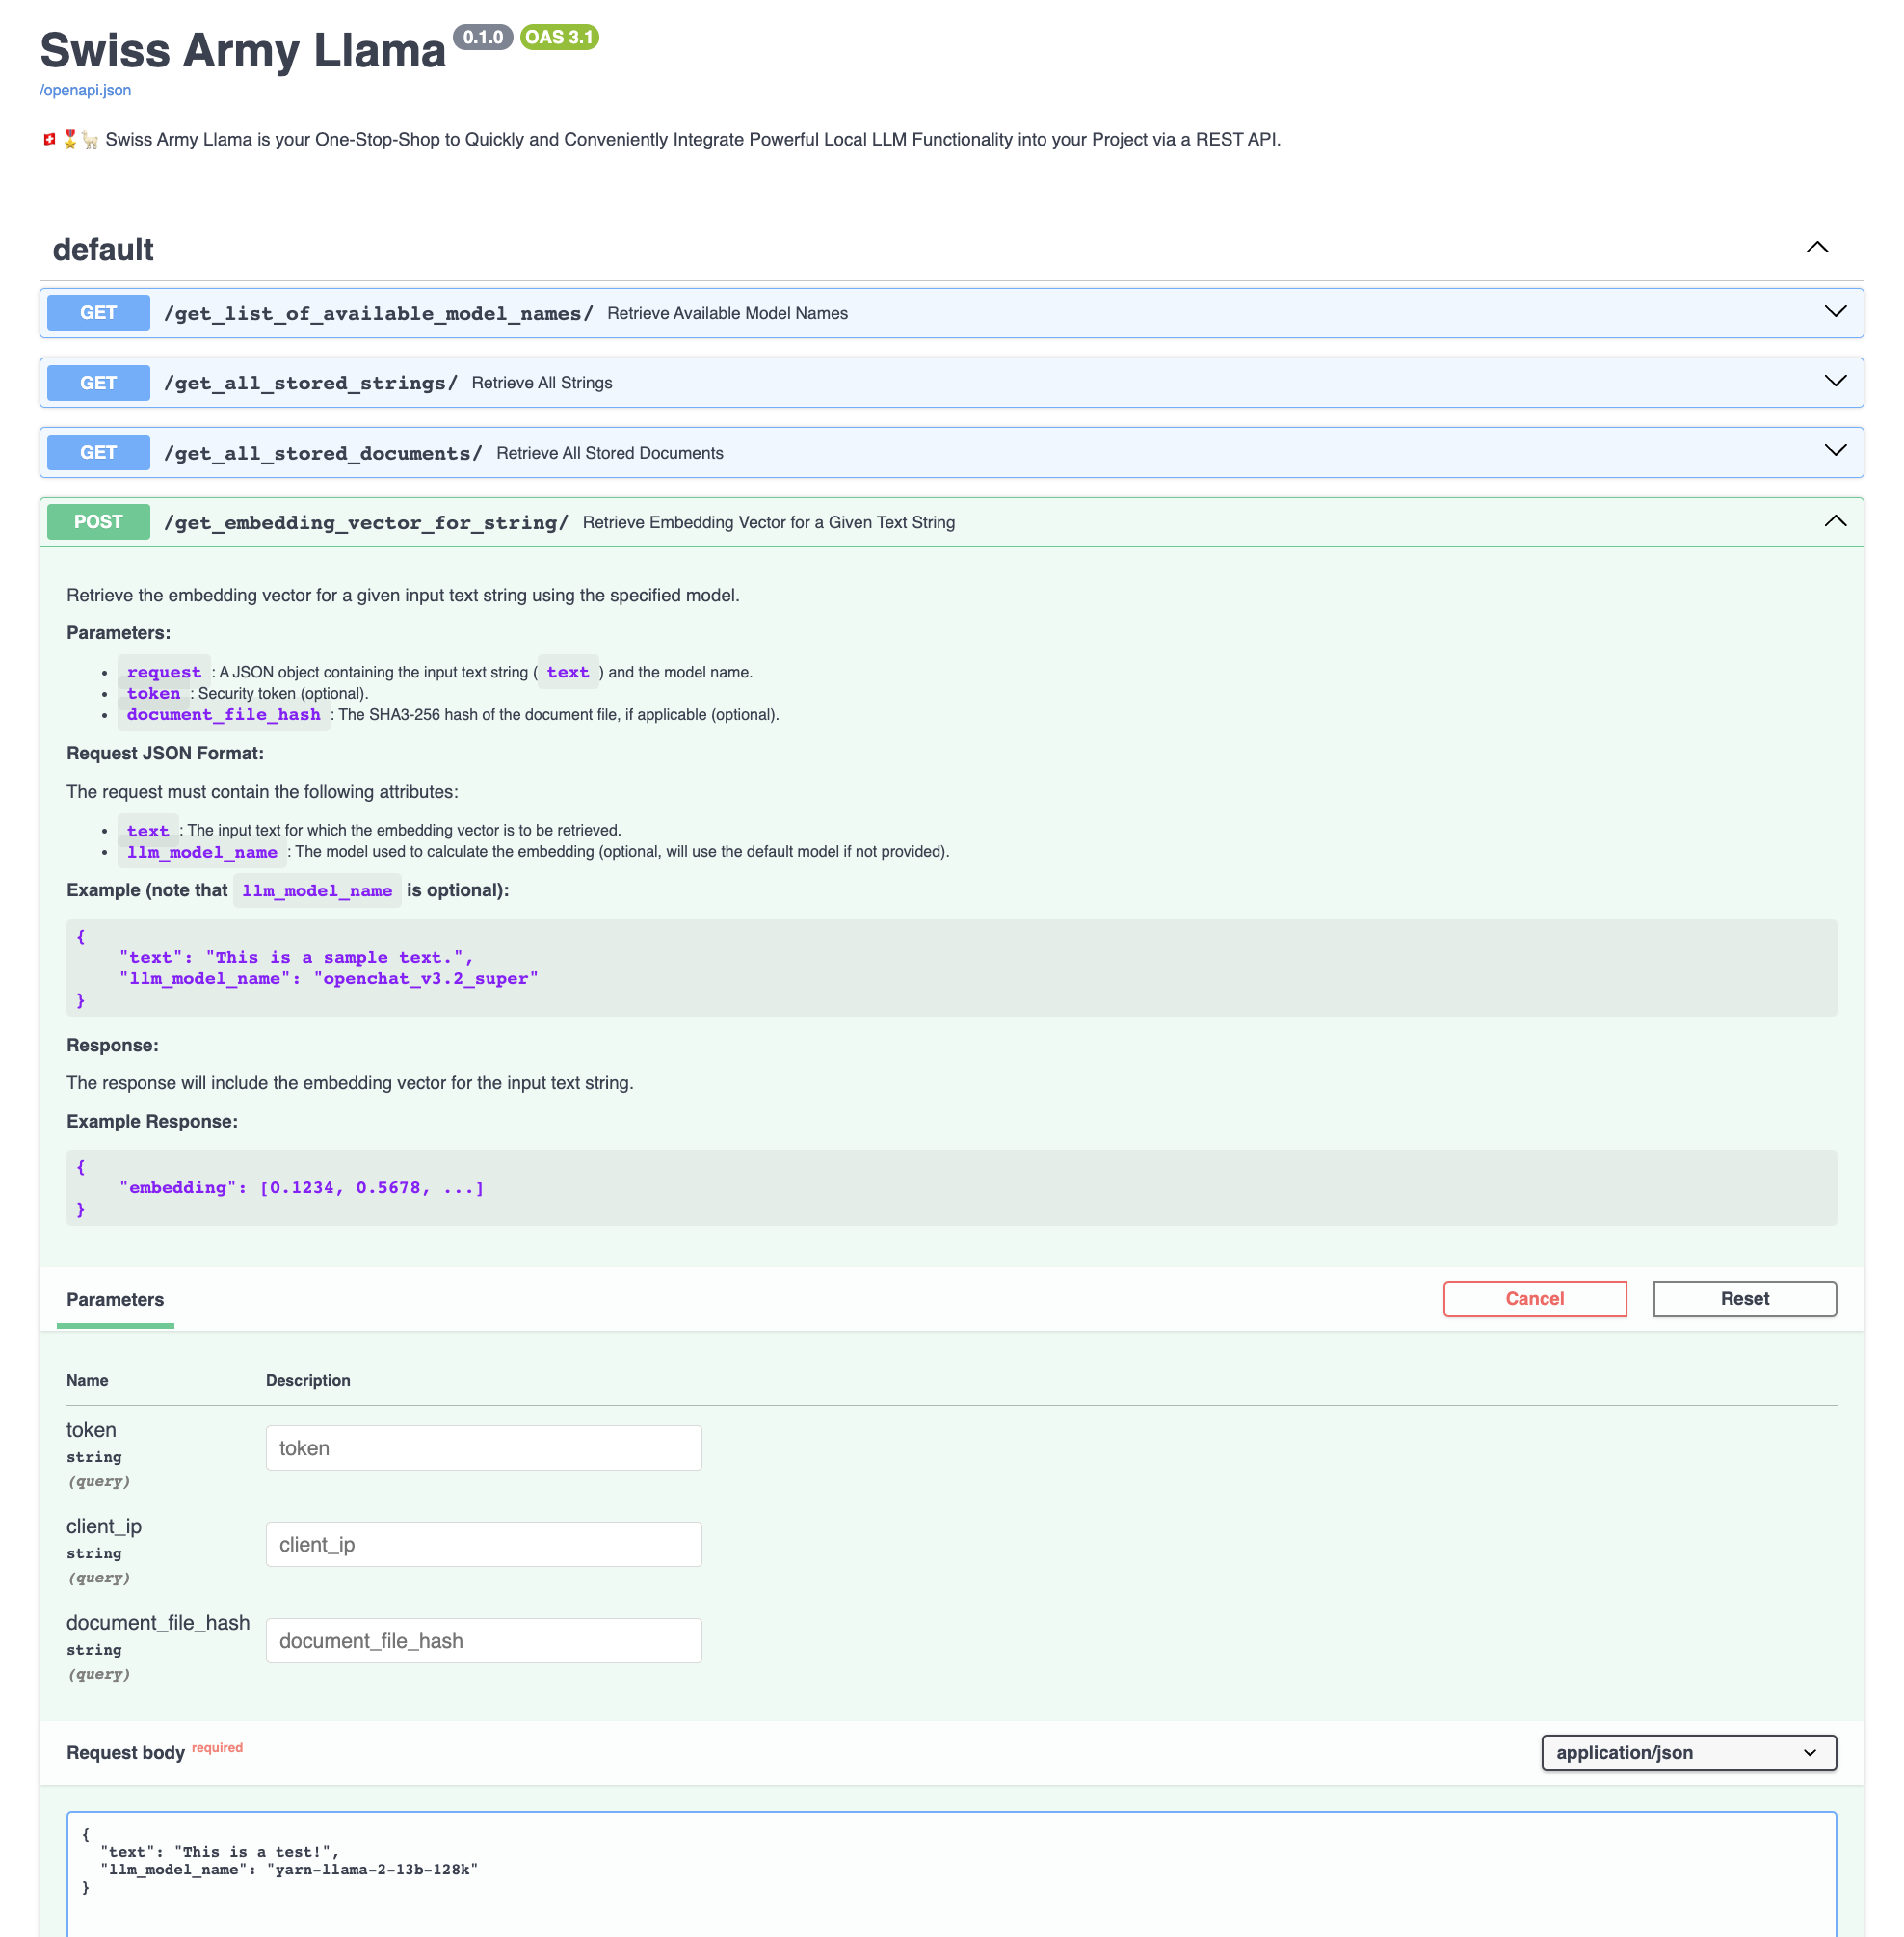Open the /openapi.json link
The width and height of the screenshot is (1904, 1937).
coord(85,90)
